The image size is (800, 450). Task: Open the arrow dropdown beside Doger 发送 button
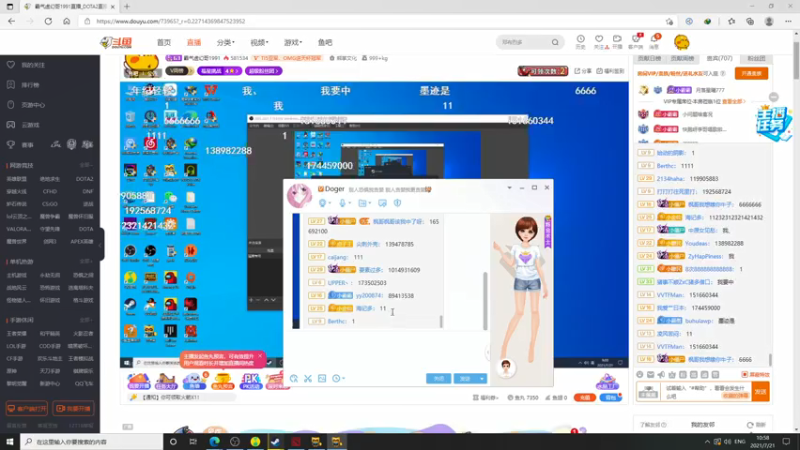coord(482,379)
